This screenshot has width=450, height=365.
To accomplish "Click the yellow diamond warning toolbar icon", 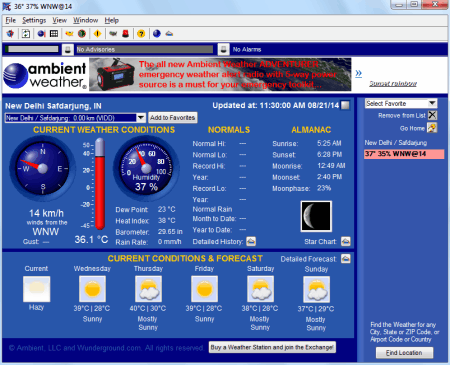I will pyautogui.click(x=97, y=33).
